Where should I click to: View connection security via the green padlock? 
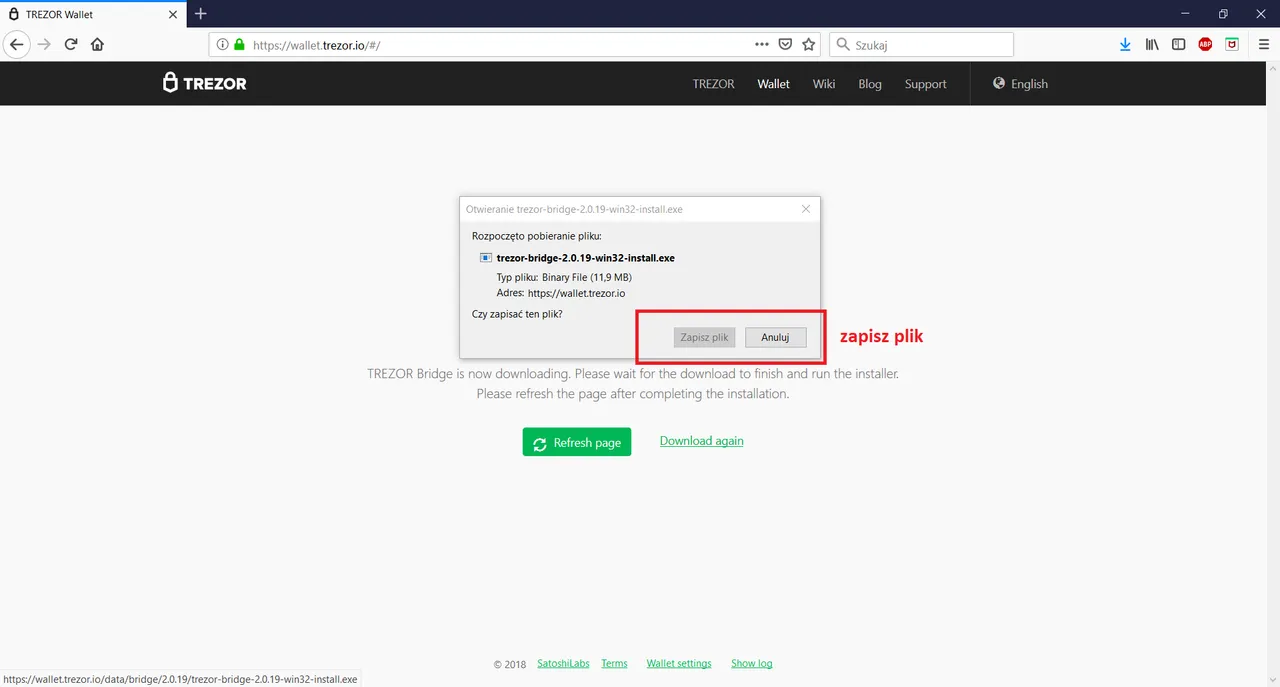(239, 44)
